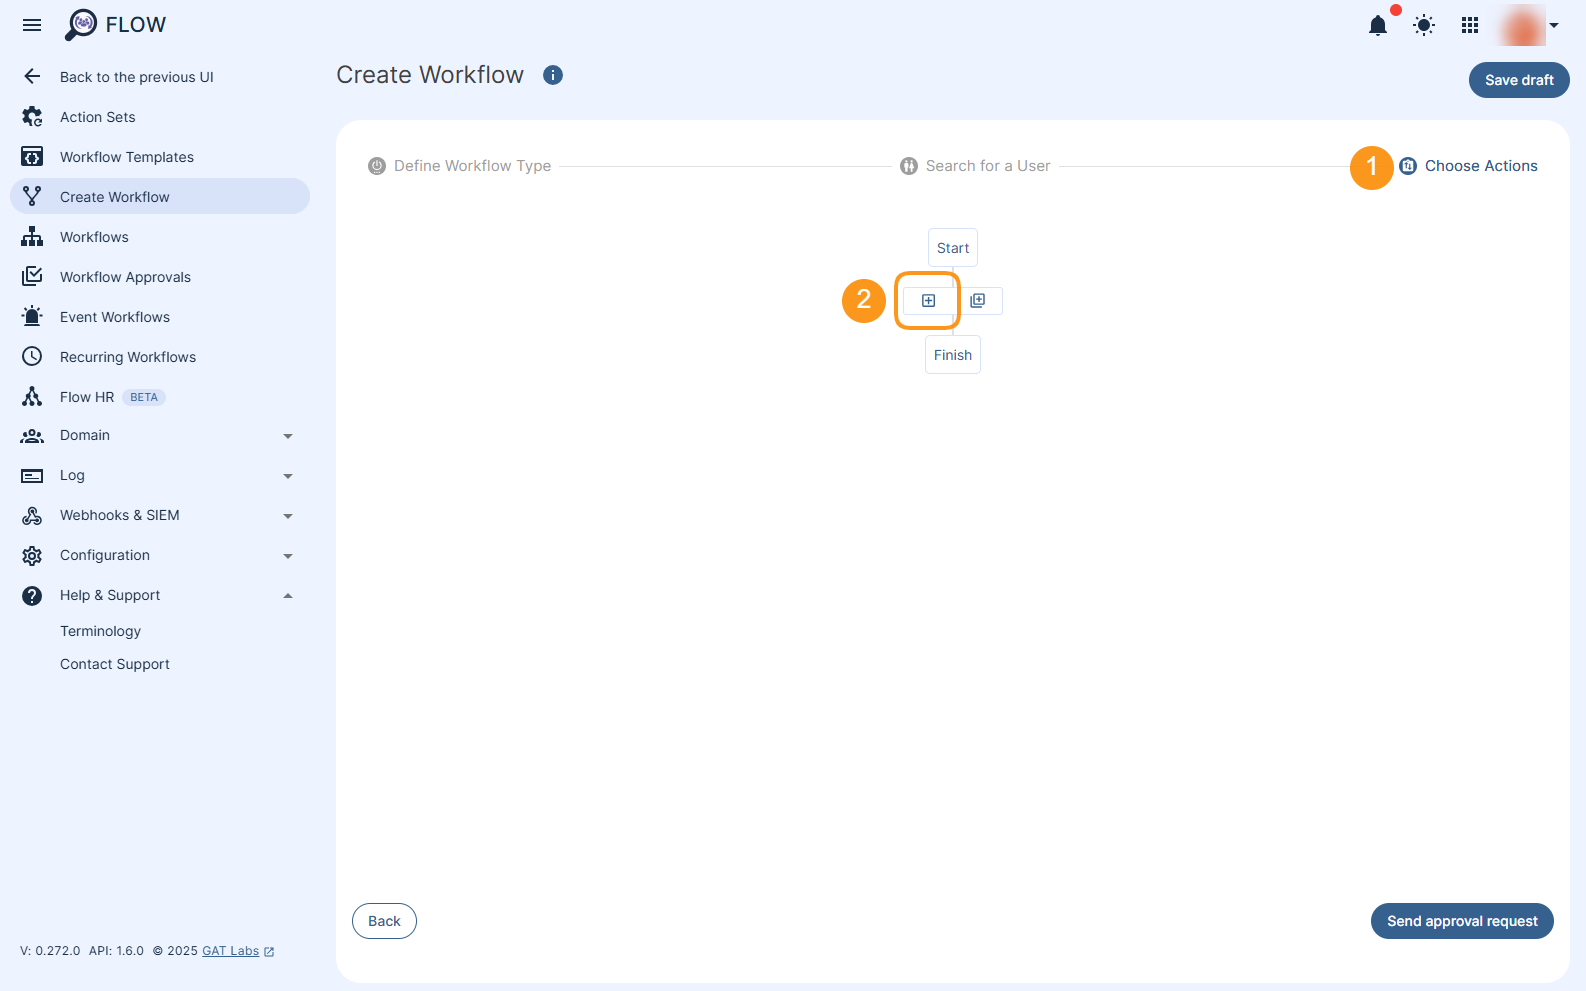Click the info icon beside Create Workflow
The image size is (1586, 991).
click(553, 75)
